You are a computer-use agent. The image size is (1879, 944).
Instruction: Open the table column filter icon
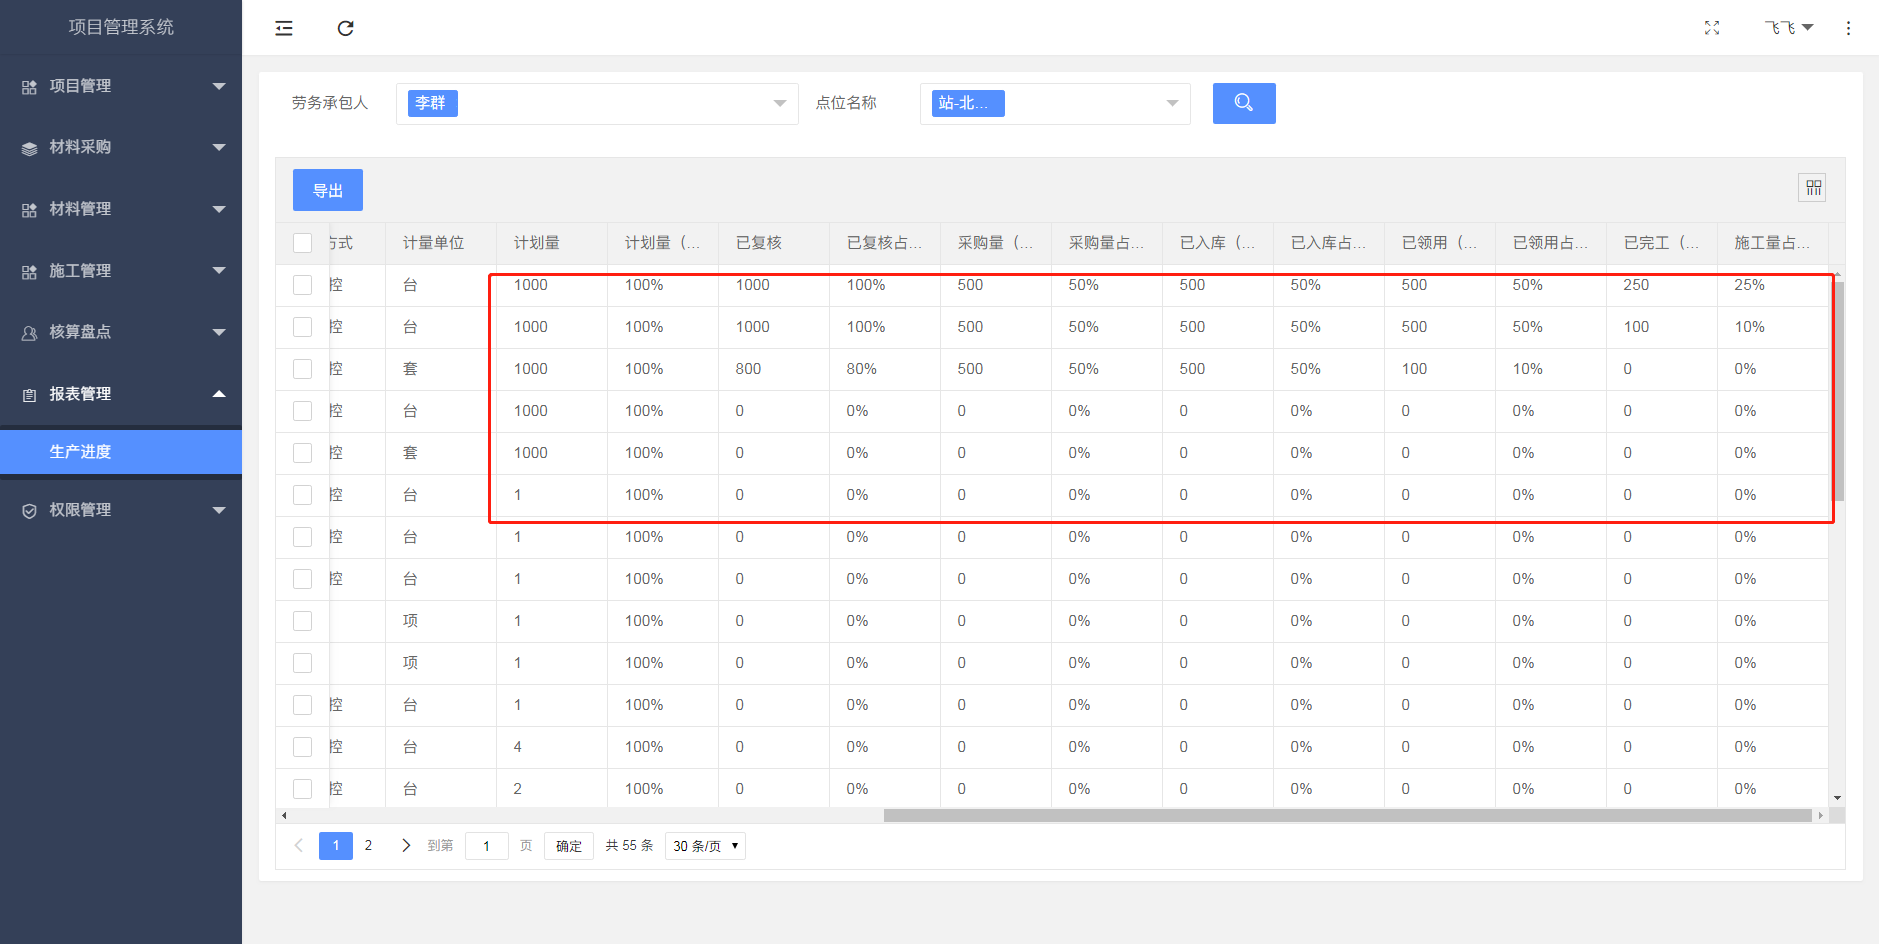tap(1813, 188)
